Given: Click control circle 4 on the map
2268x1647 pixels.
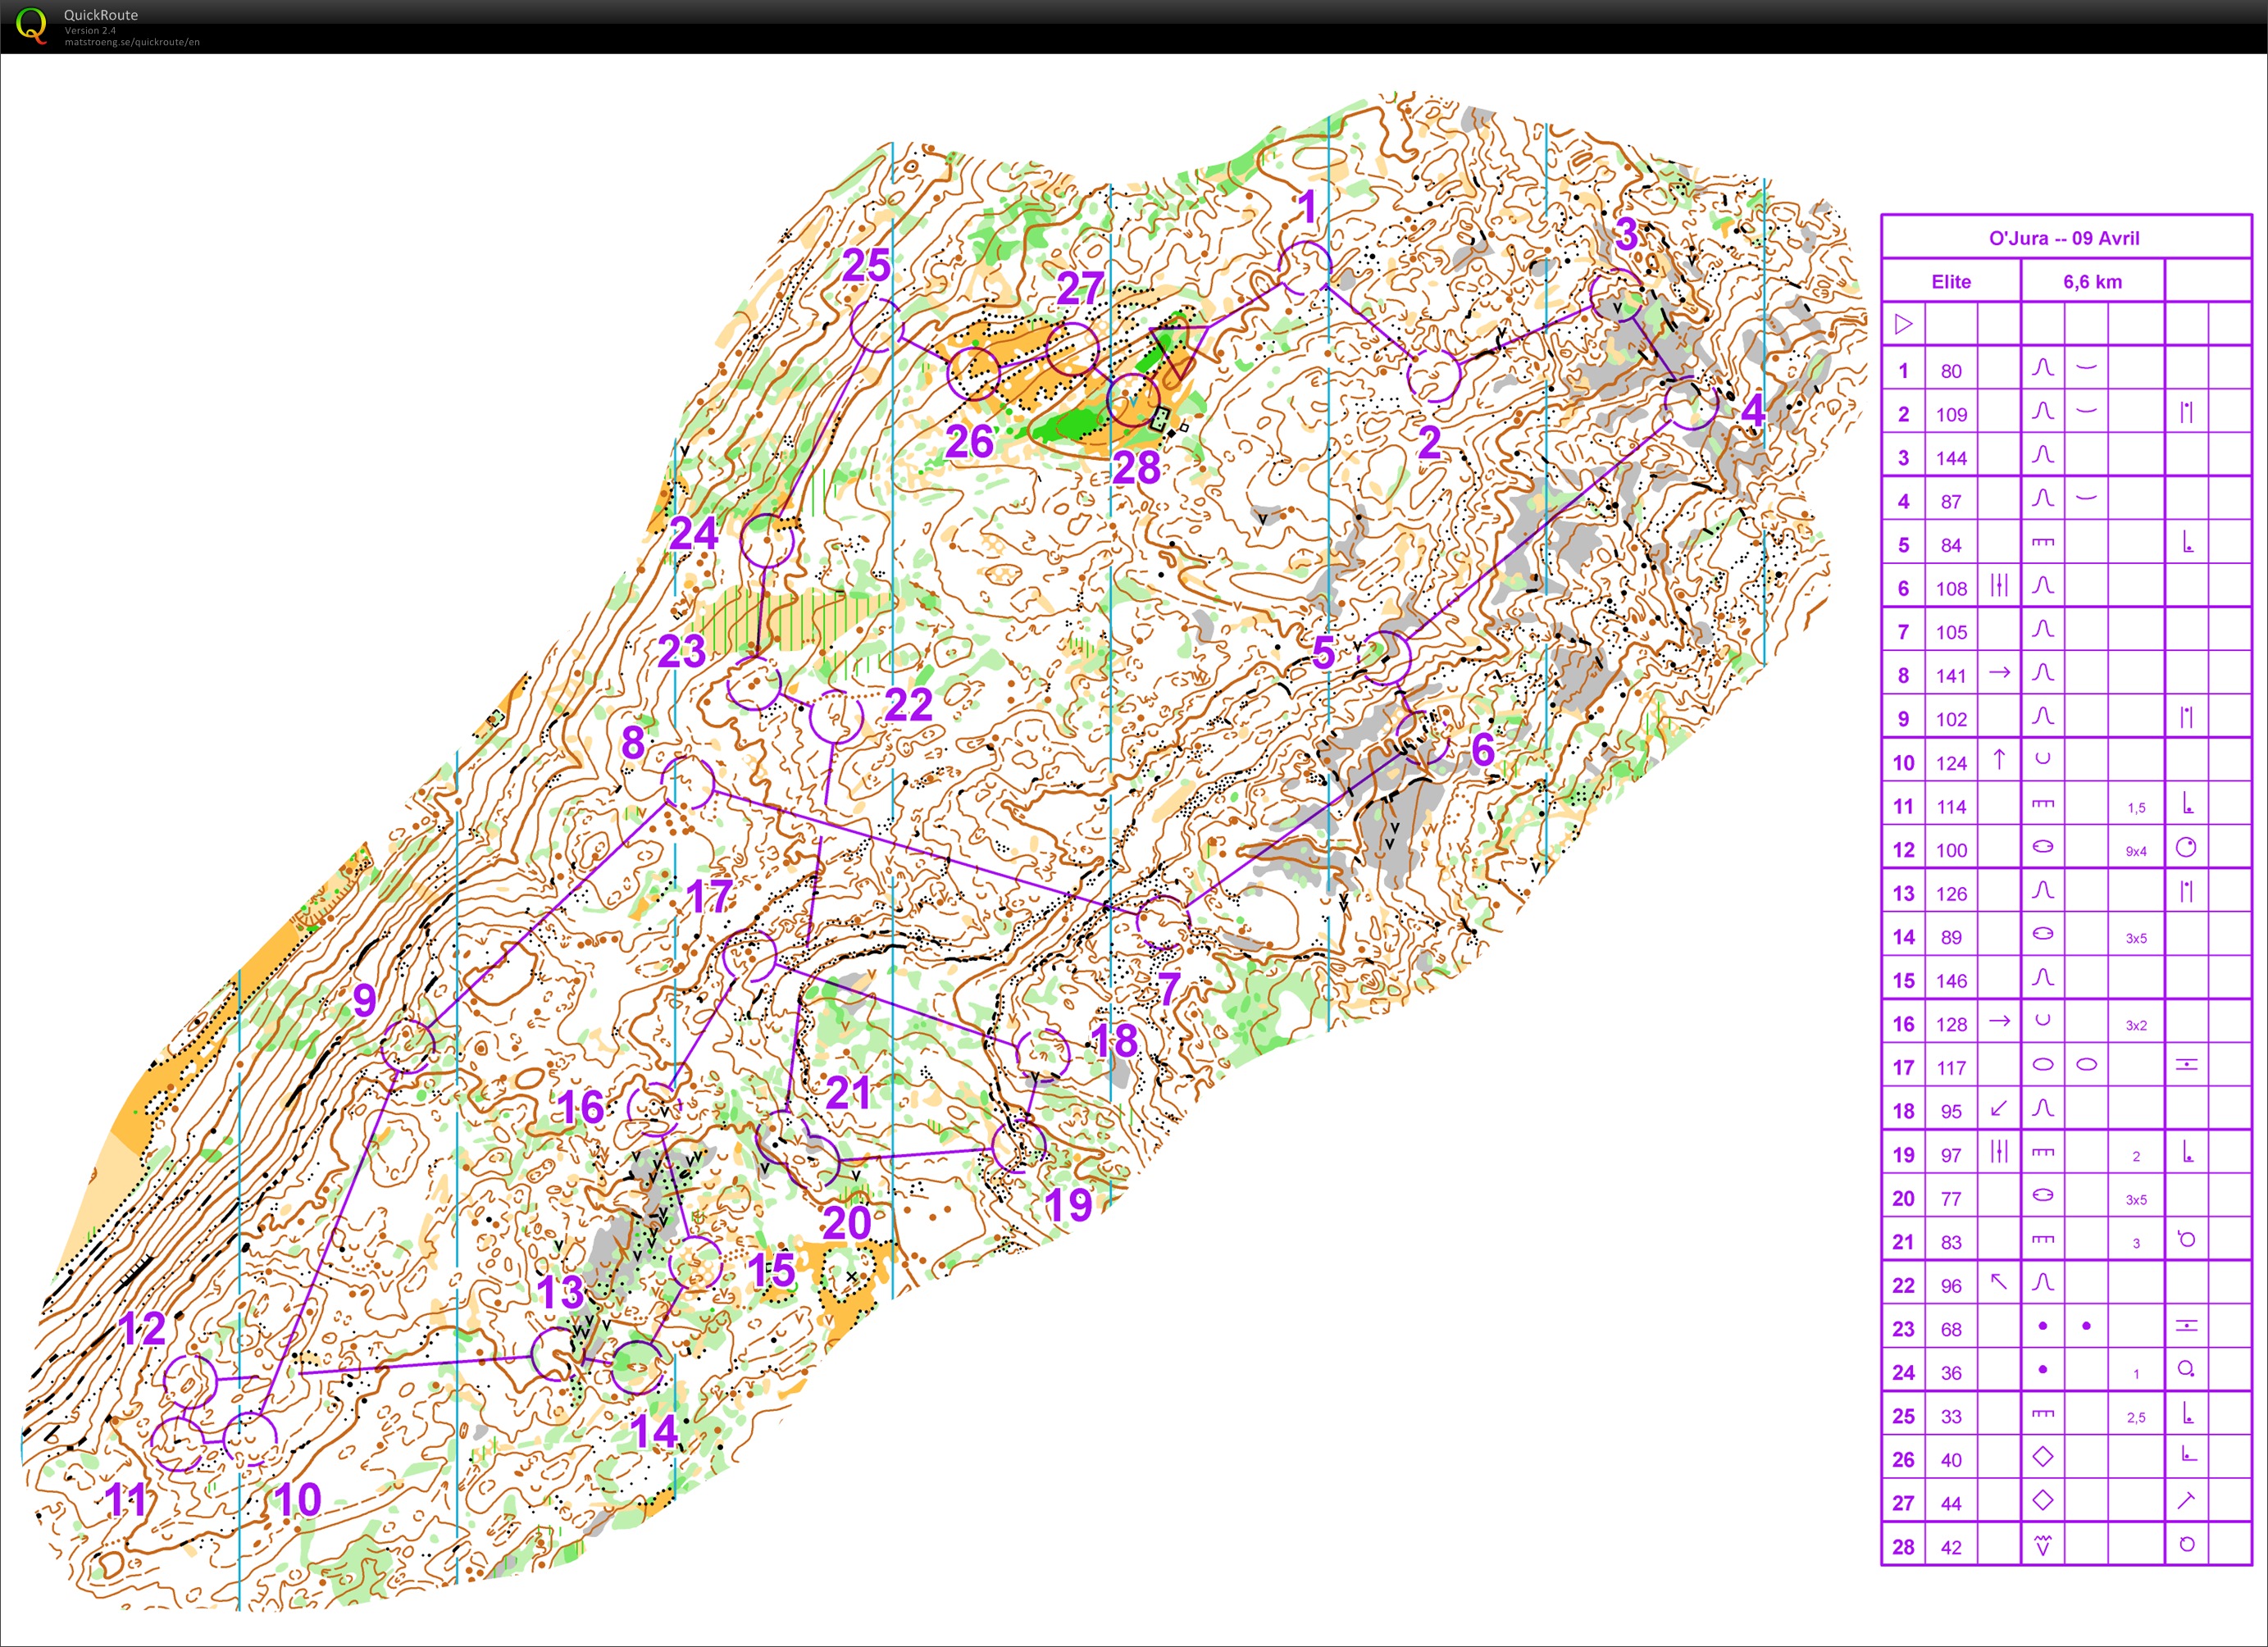Looking at the screenshot, I should pos(1691,403).
